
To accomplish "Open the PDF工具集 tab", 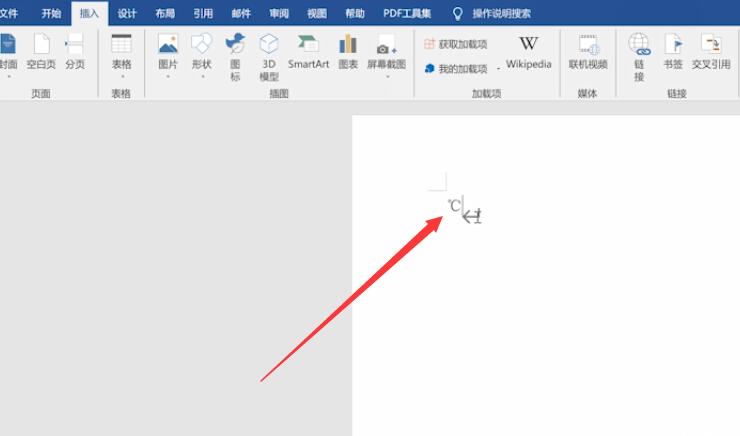I will tap(407, 13).
